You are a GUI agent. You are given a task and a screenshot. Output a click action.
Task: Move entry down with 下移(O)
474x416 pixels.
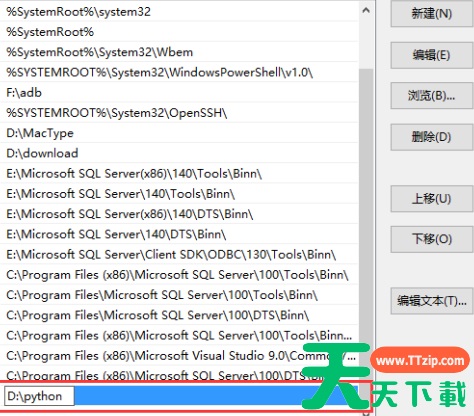pyautogui.click(x=432, y=239)
